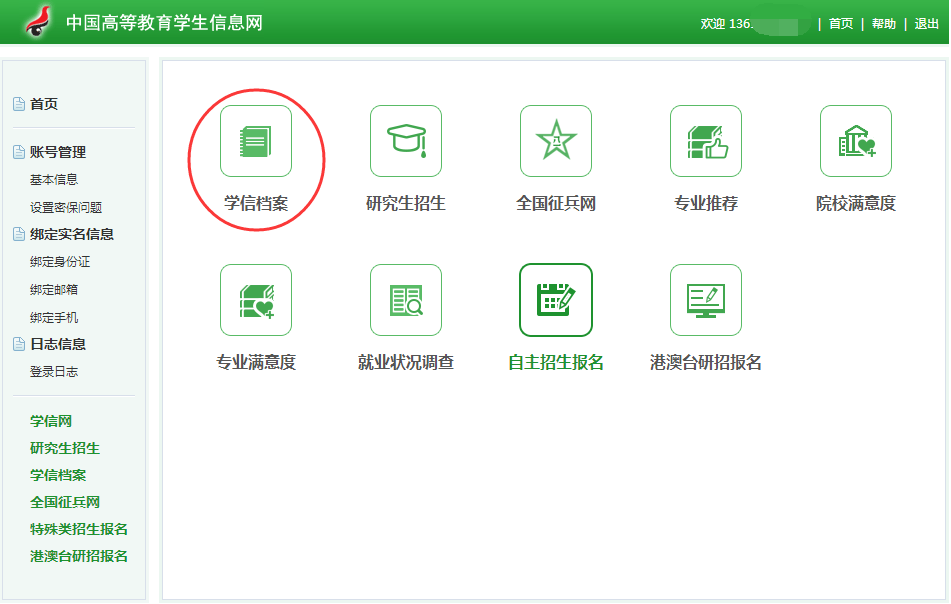This screenshot has width=951, height=604.
Task: Click the 欢迎 136 username text
Action: [x=726, y=24]
